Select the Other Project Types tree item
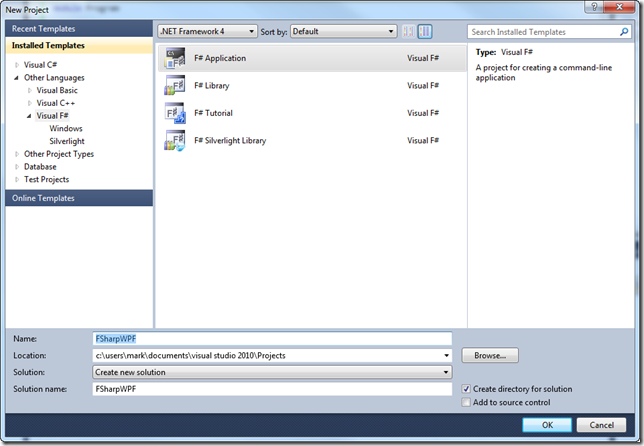The height and width of the screenshot is (446, 644). [x=59, y=154]
